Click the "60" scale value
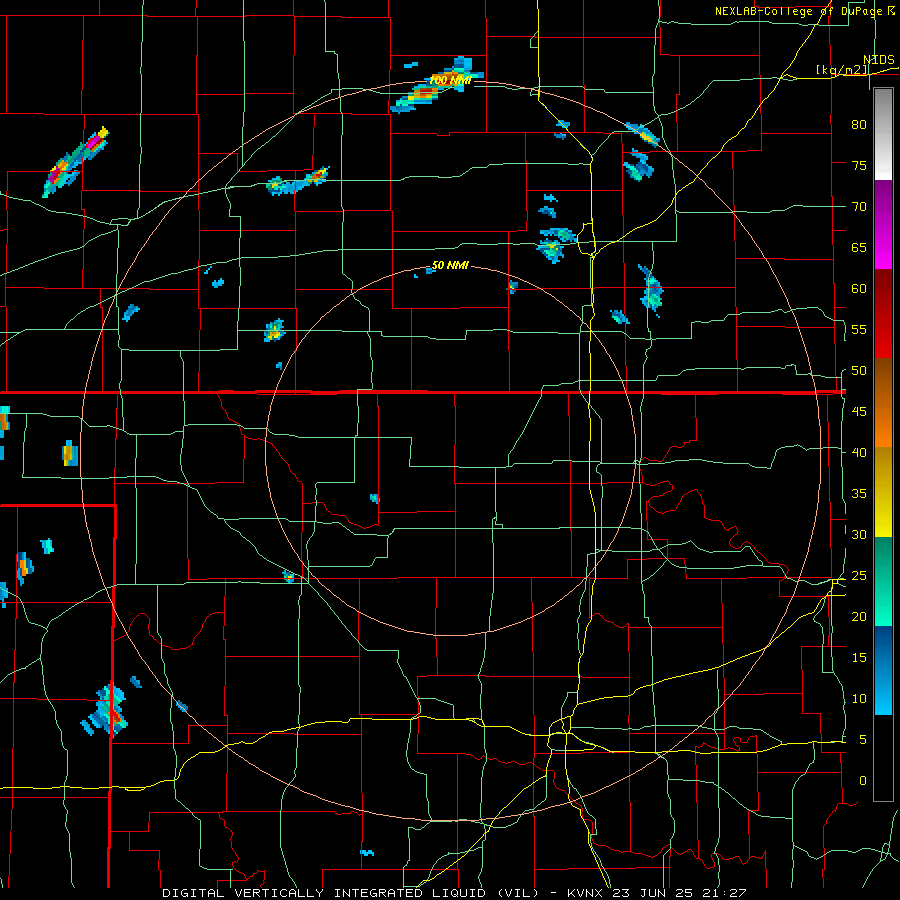Viewport: 900px width, 900px height. tap(859, 289)
